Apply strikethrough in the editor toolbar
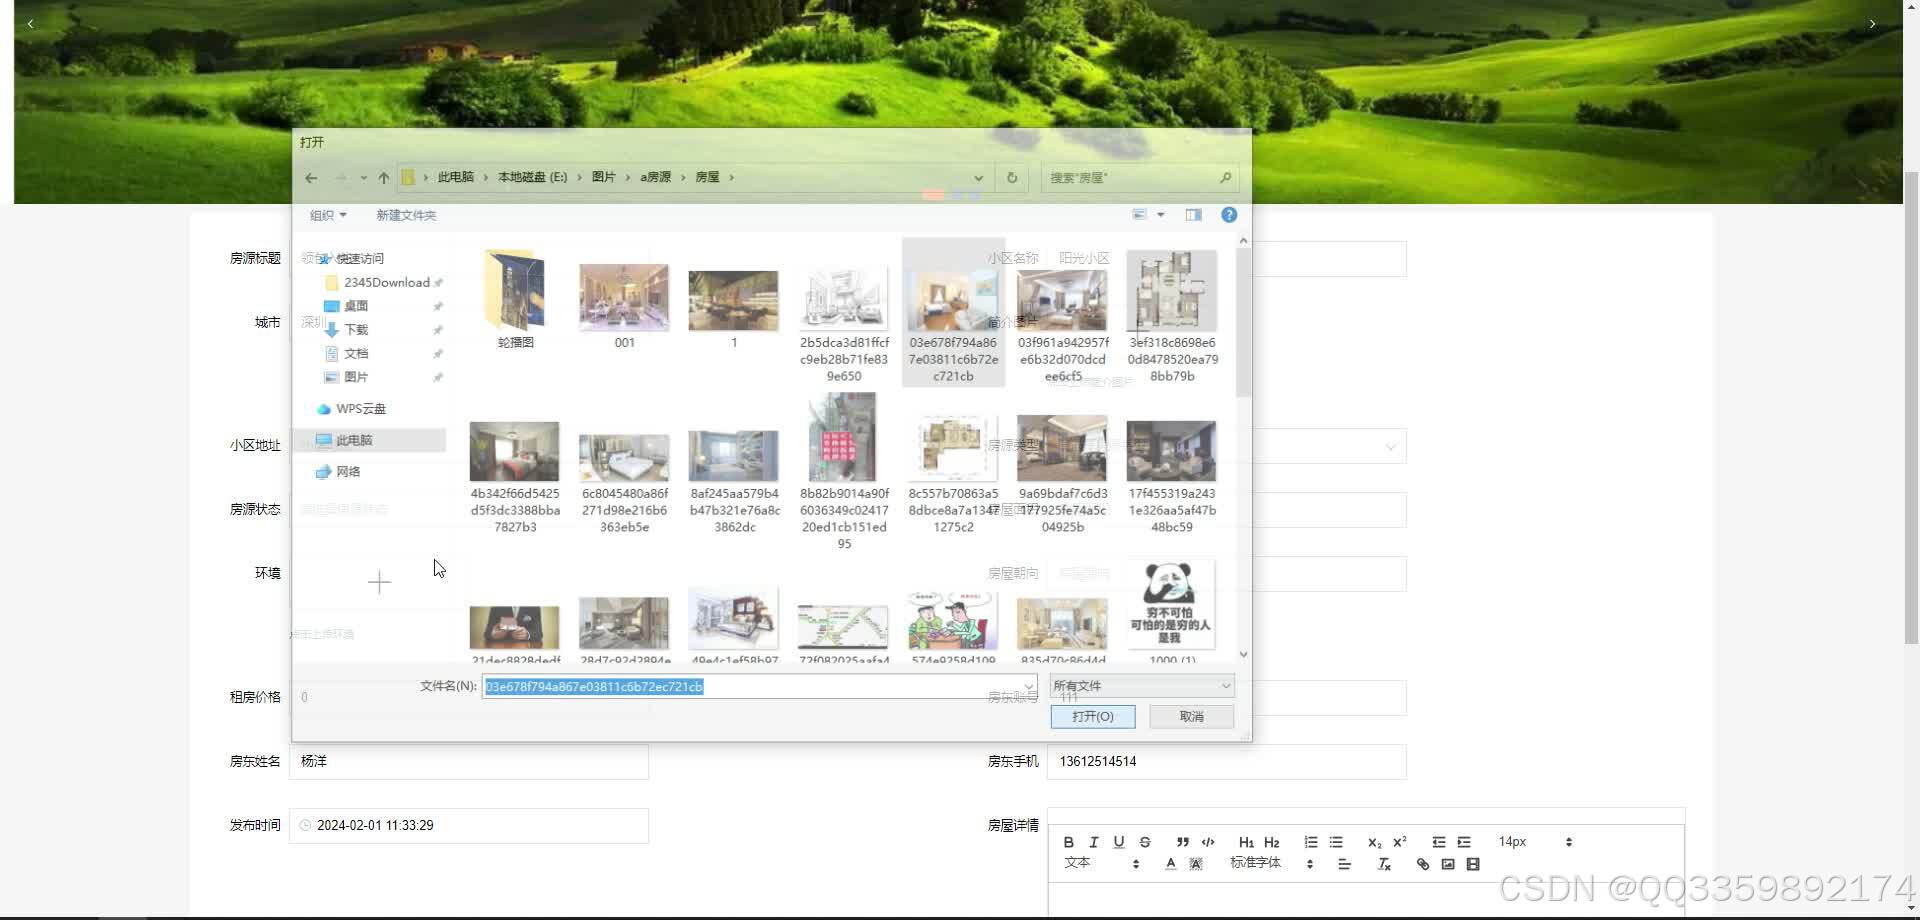 coord(1145,842)
